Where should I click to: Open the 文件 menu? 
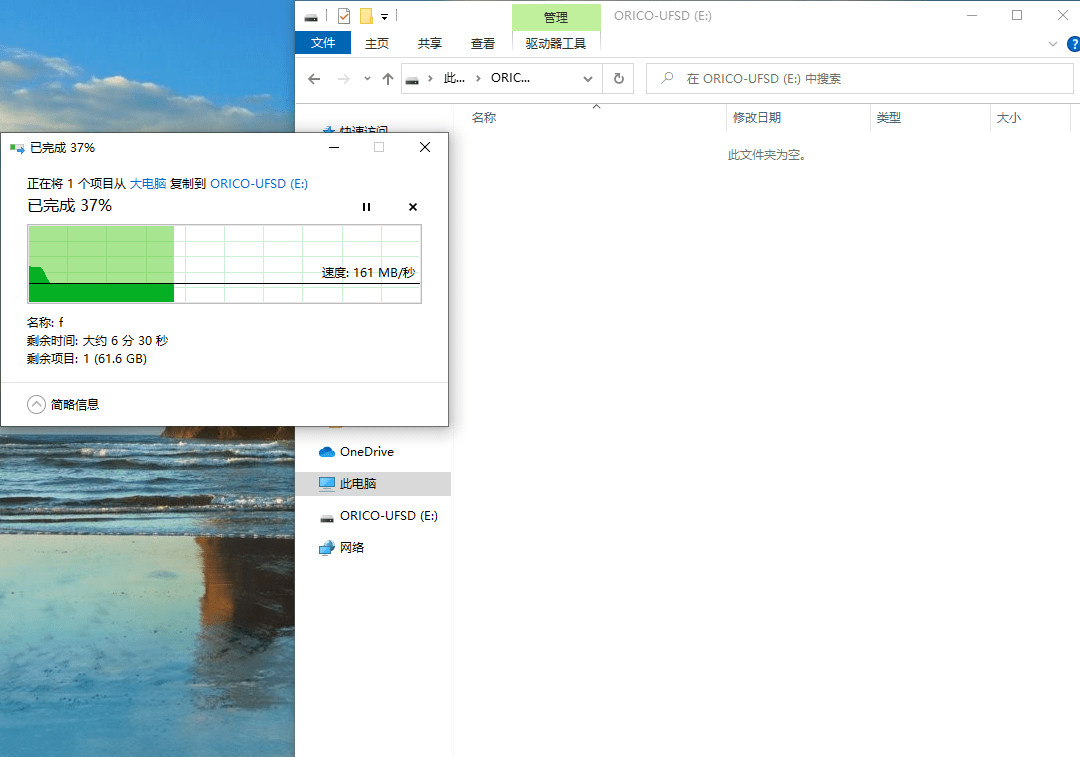tap(323, 43)
